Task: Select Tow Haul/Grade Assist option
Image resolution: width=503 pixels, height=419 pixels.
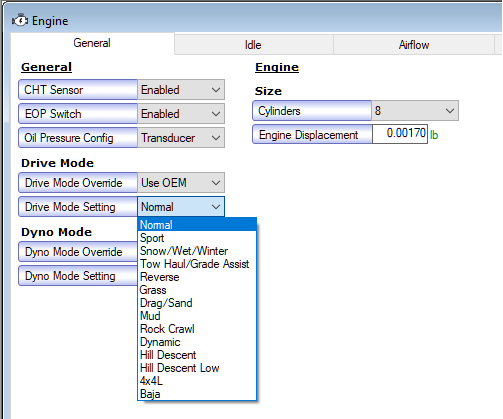Action: tap(197, 264)
